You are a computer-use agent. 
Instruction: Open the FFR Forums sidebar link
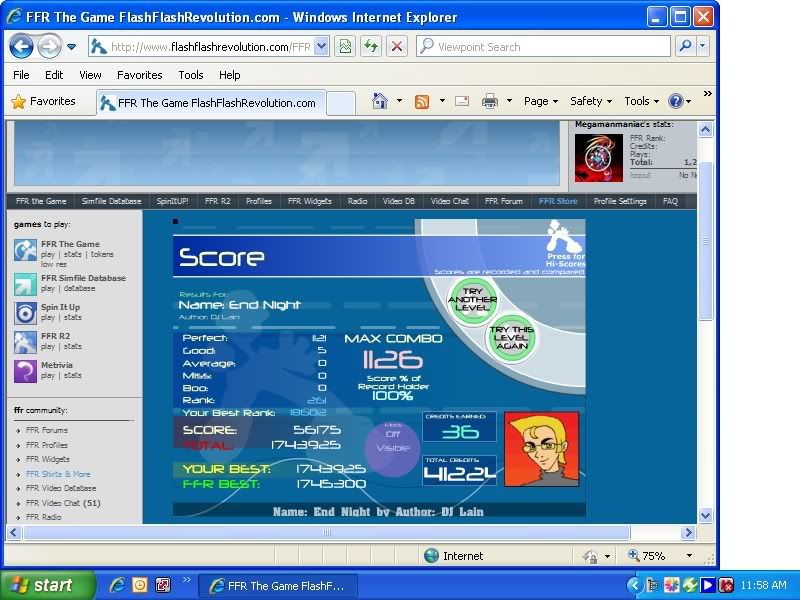click(47, 430)
